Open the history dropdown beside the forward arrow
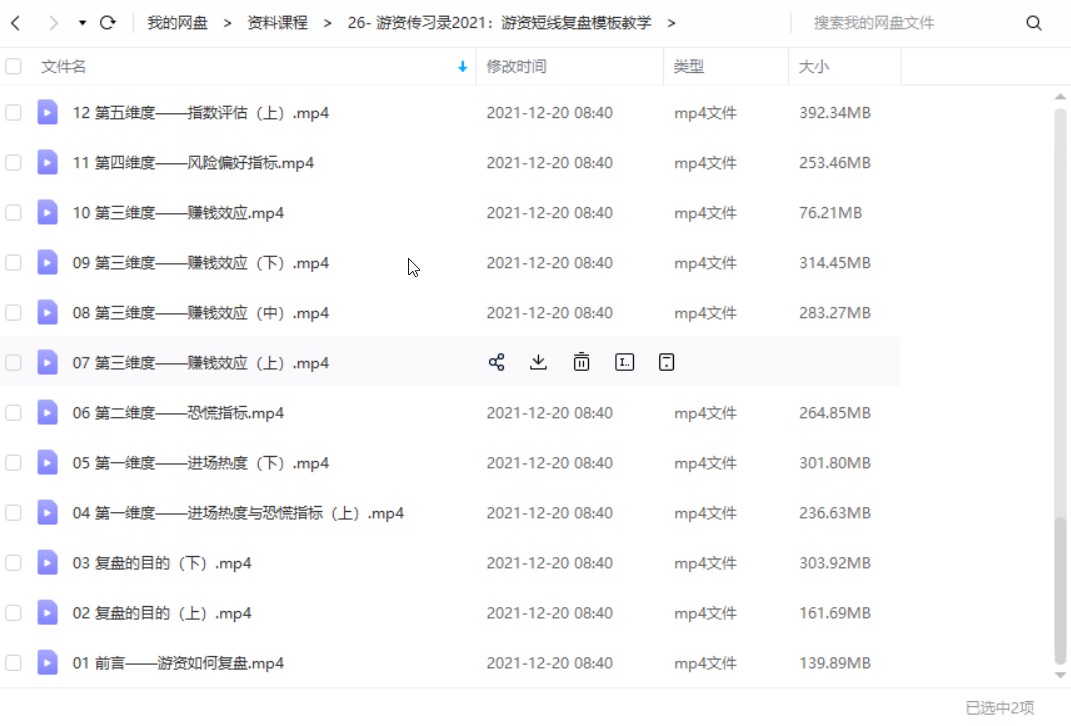The height and width of the screenshot is (726, 1071). click(82, 21)
